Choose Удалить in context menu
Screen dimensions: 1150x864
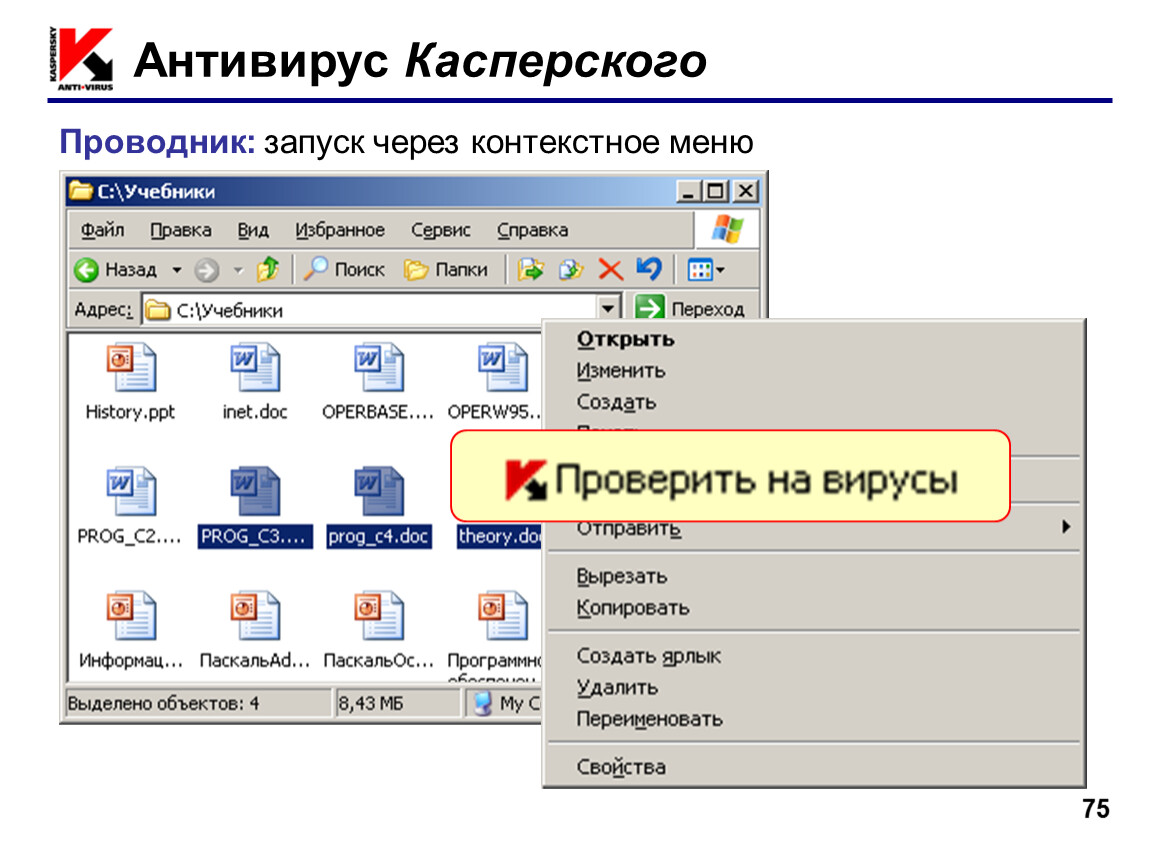(617, 687)
